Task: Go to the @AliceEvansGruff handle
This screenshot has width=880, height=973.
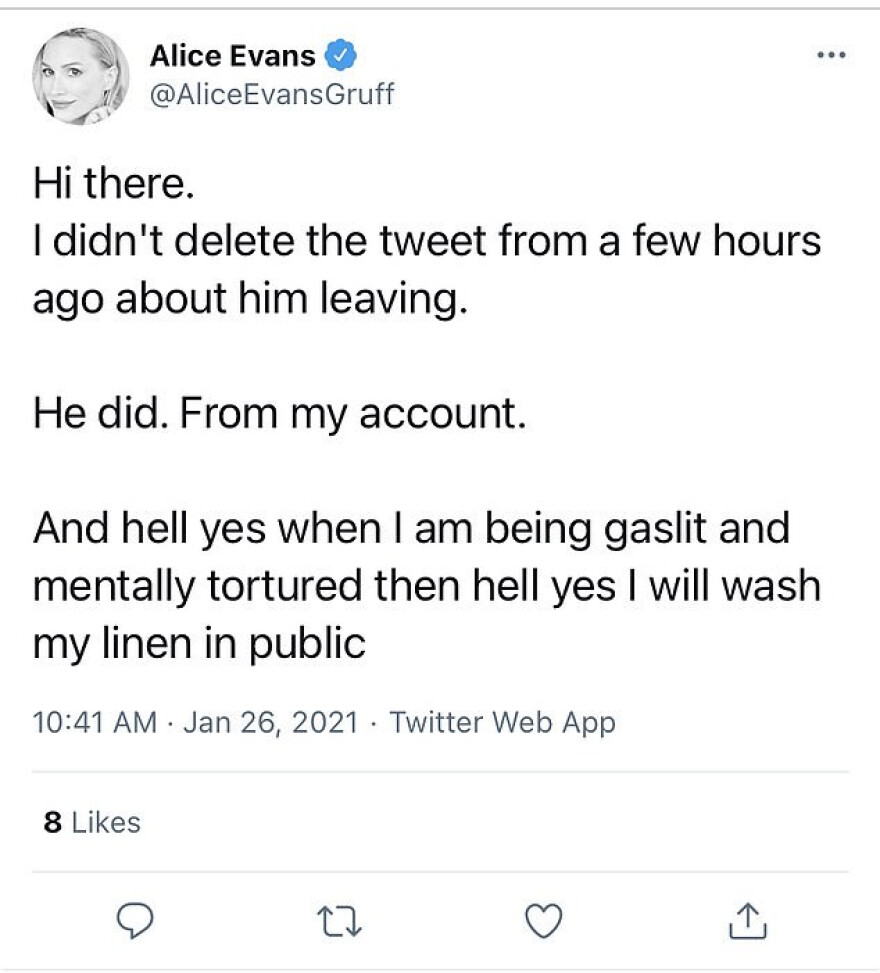Action: (272, 94)
